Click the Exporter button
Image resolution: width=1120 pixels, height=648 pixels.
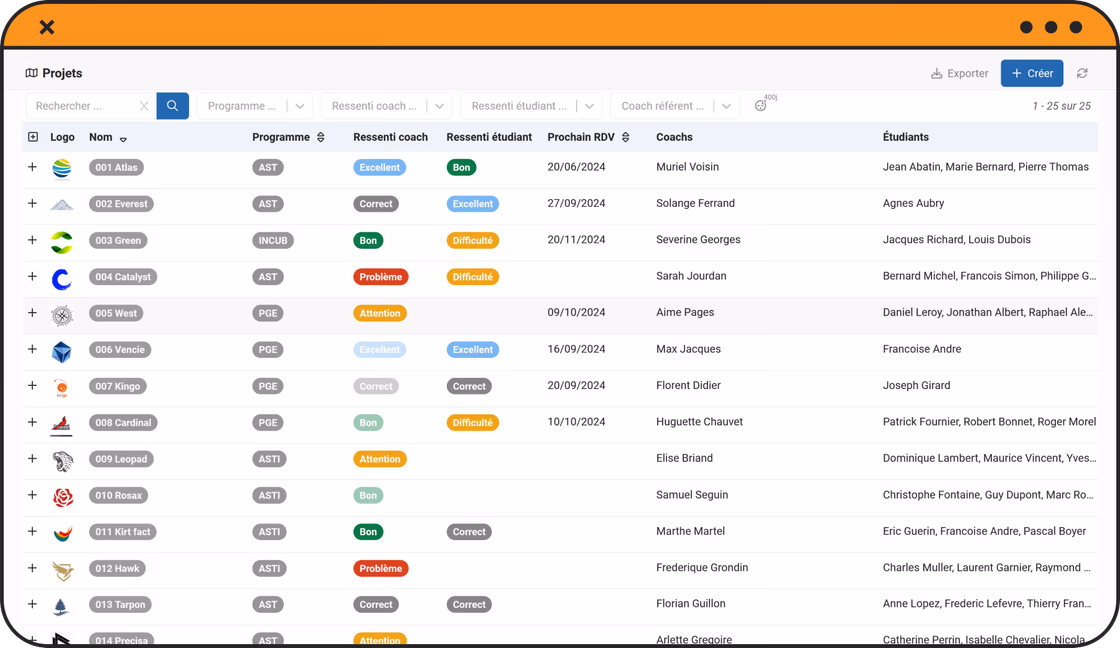tap(959, 73)
